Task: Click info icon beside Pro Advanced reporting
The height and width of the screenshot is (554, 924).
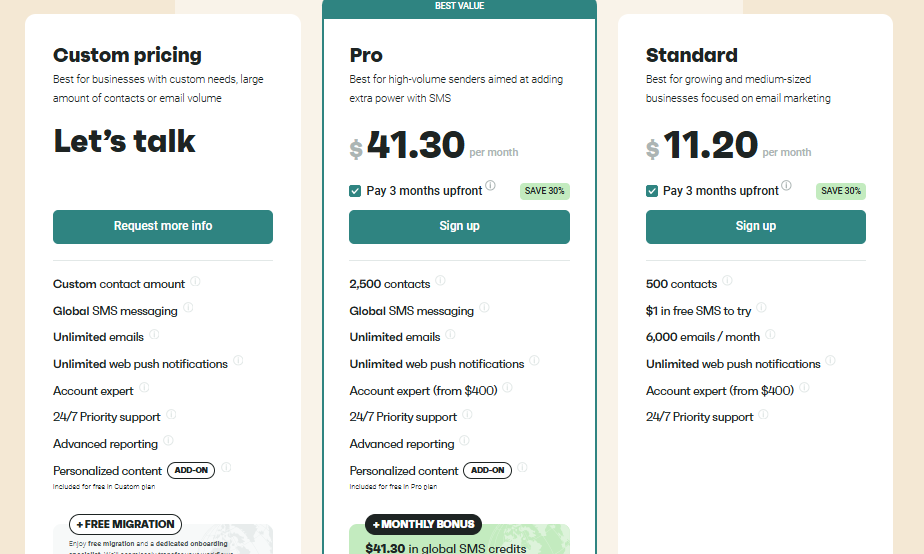Action: click(464, 442)
